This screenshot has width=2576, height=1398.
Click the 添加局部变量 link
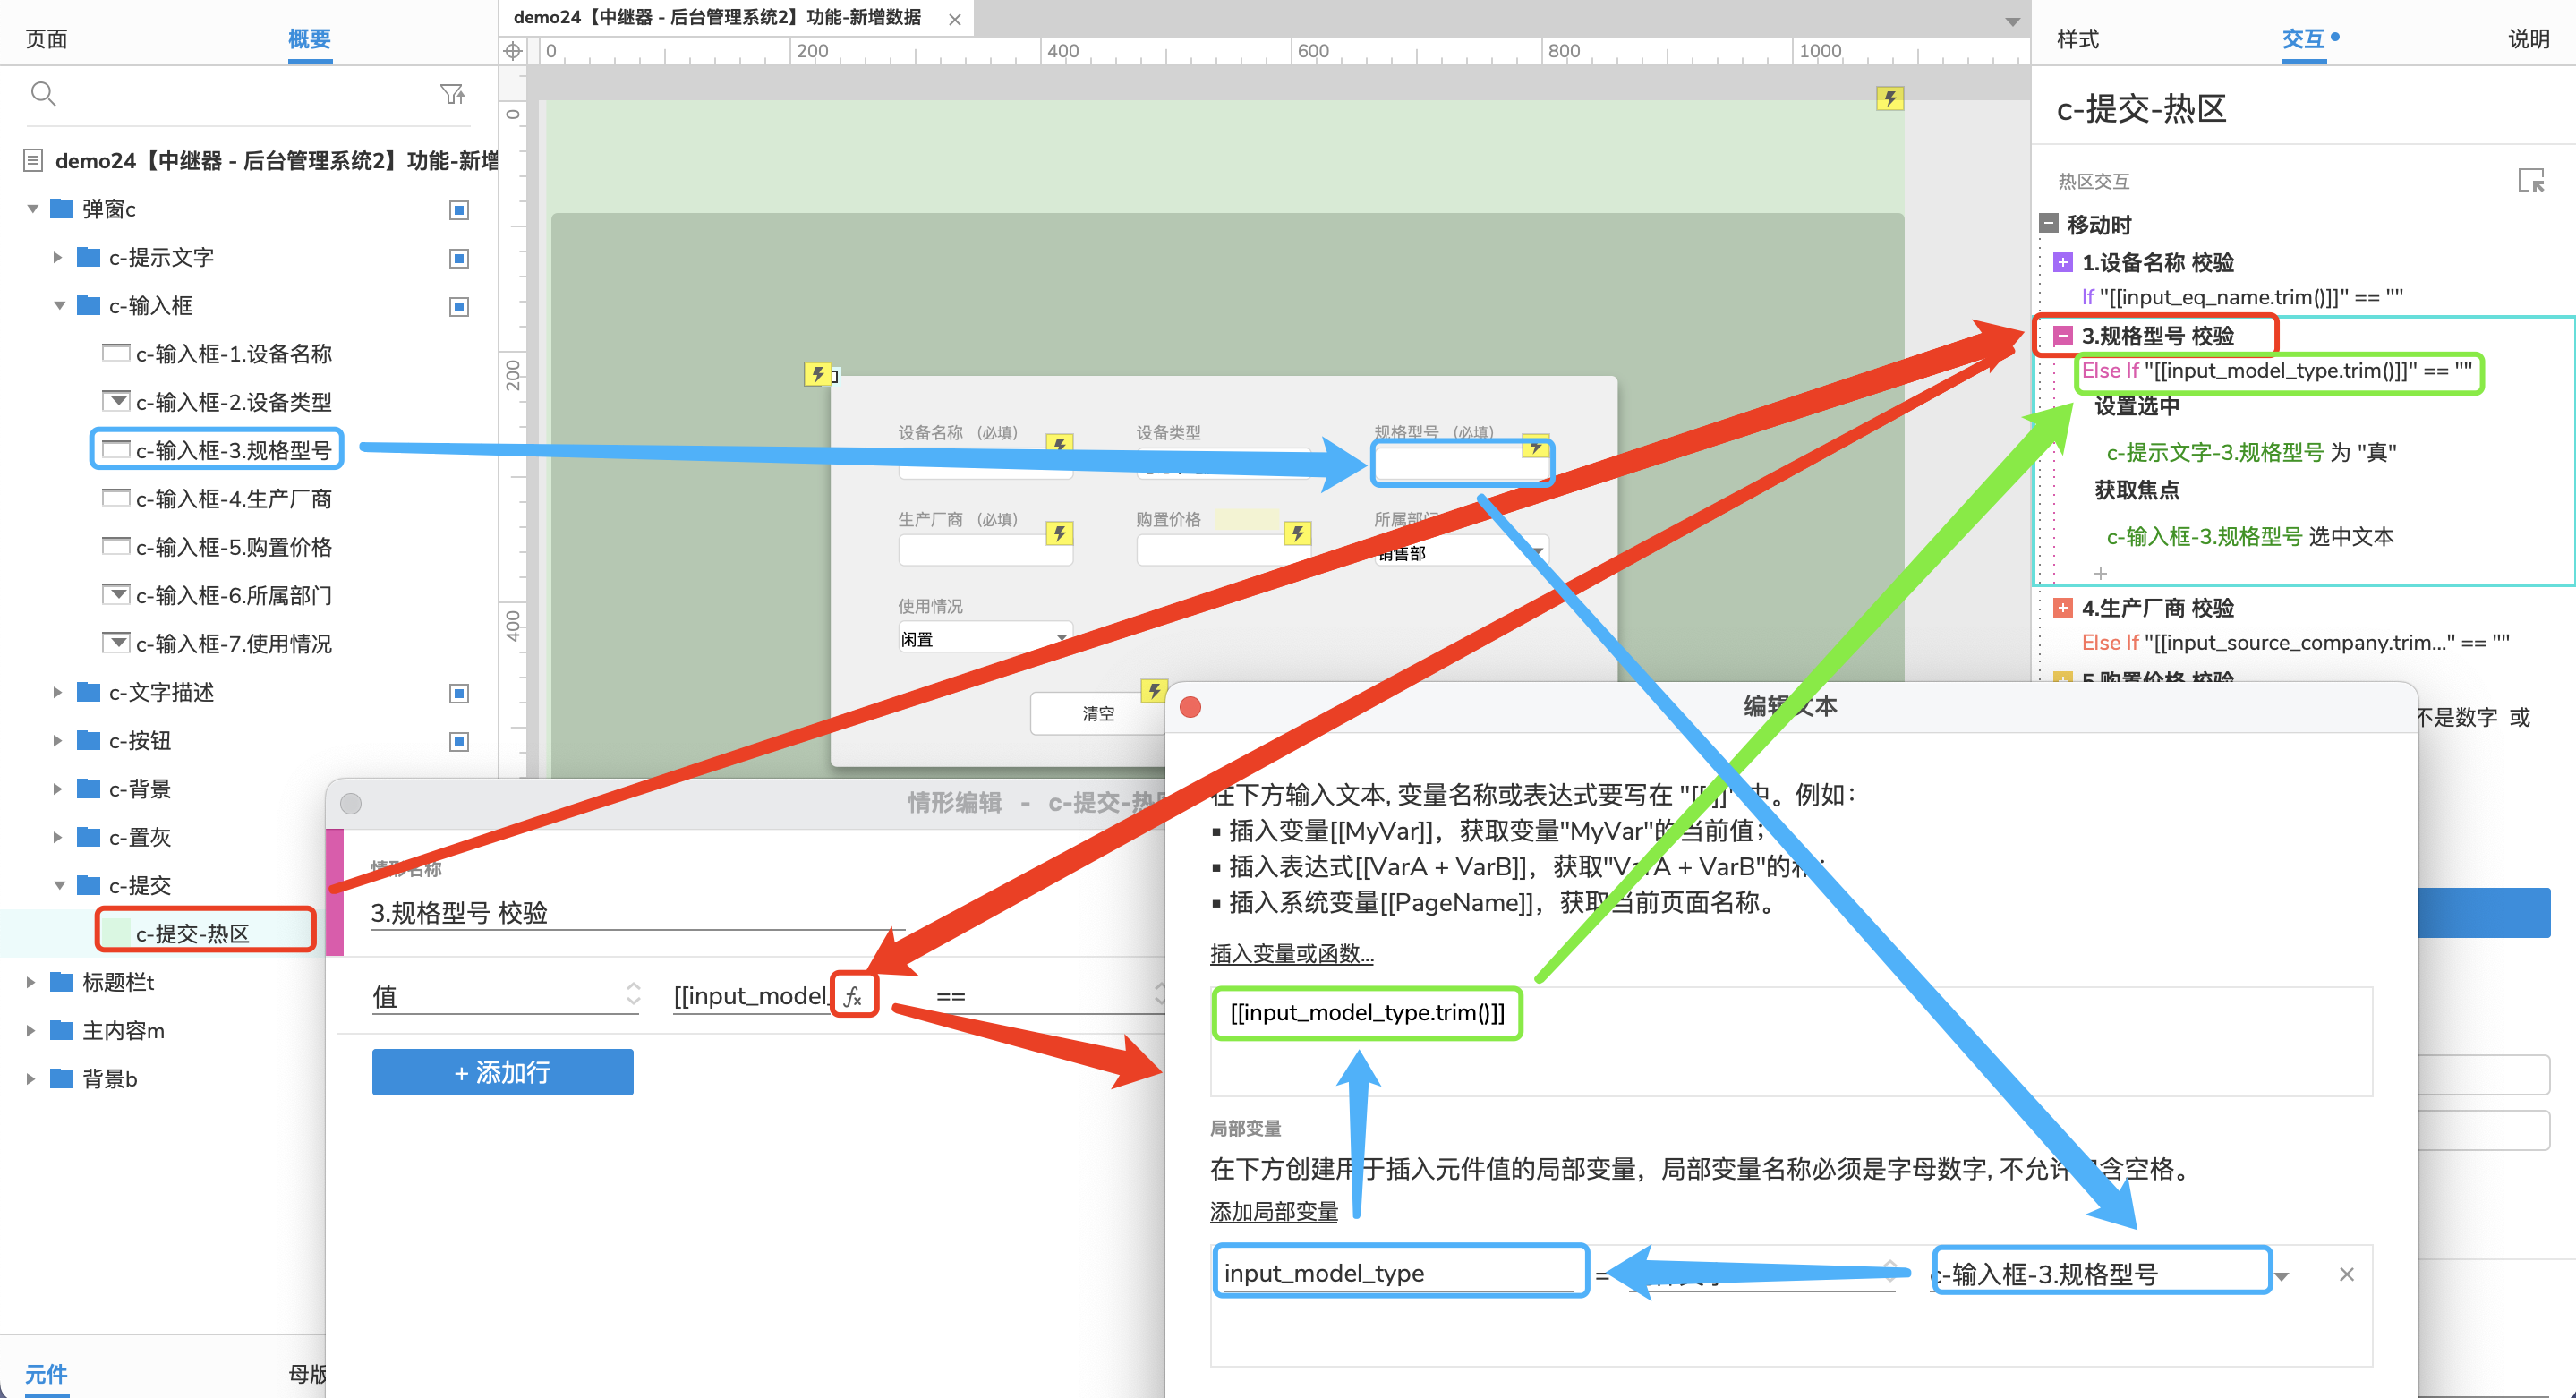[1273, 1212]
